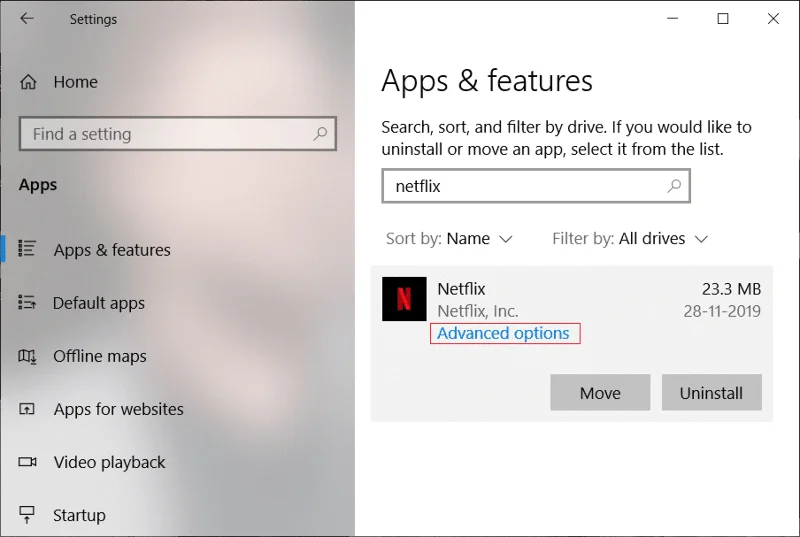Click the app search field containing netflix
The width and height of the screenshot is (800, 537).
pyautogui.click(x=536, y=186)
